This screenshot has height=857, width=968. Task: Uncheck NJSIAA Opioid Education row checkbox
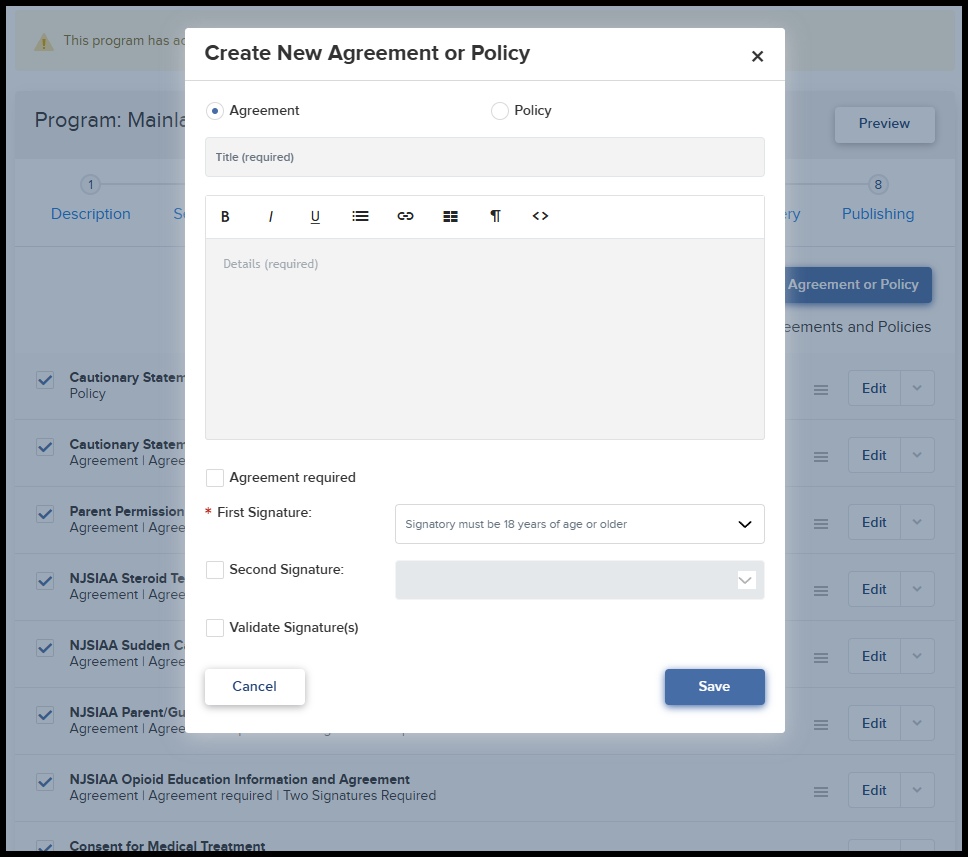point(45,782)
